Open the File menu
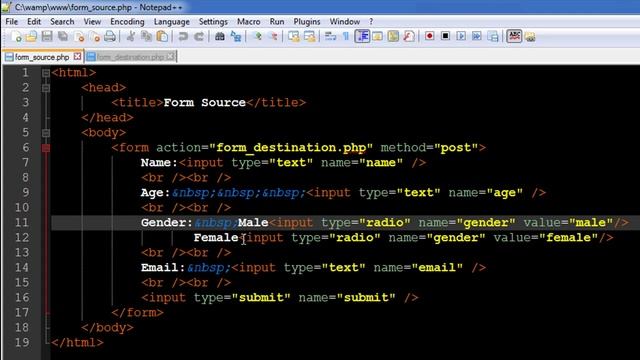This screenshot has width=640, height=360. pyautogui.click(x=11, y=22)
